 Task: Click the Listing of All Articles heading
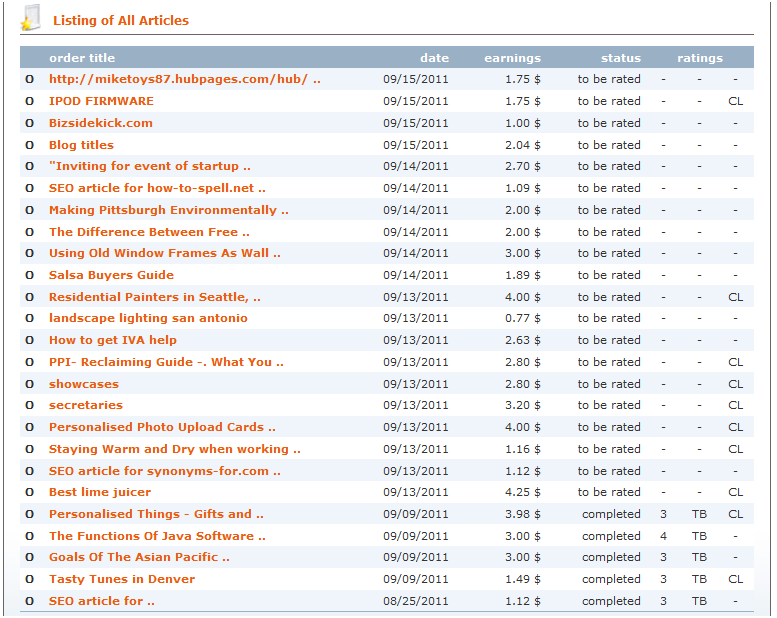click(121, 20)
